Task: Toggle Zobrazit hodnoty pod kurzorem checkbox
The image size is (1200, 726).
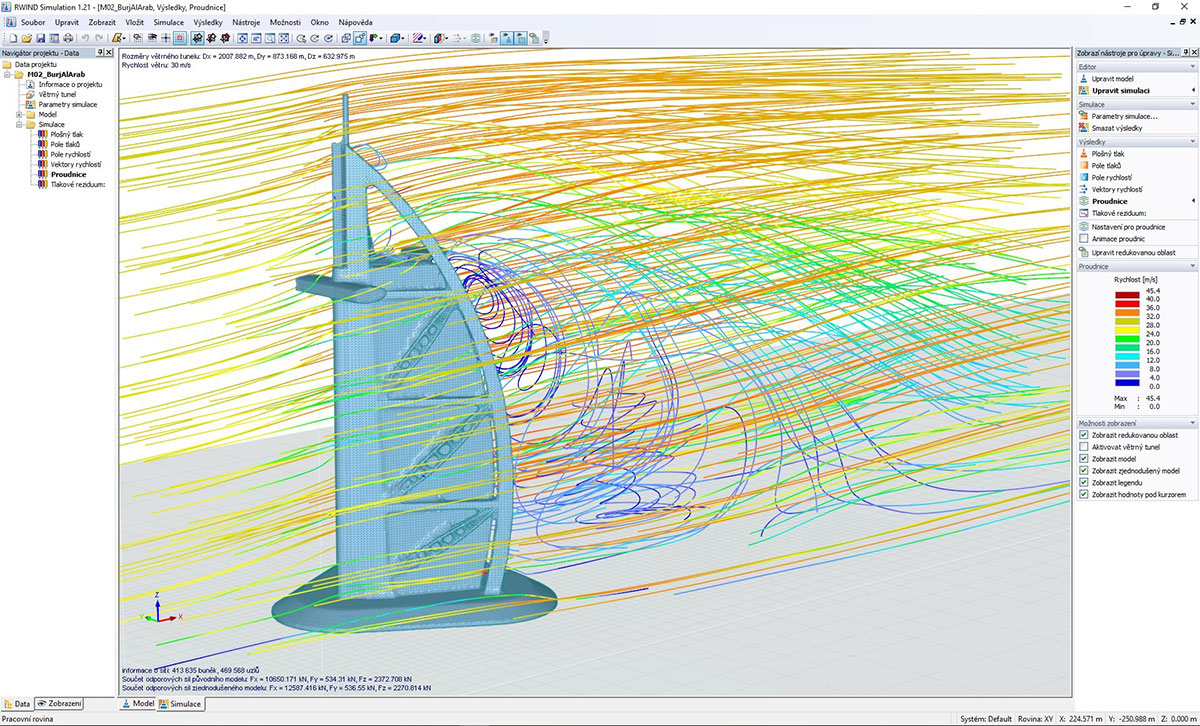Action: pos(1084,494)
